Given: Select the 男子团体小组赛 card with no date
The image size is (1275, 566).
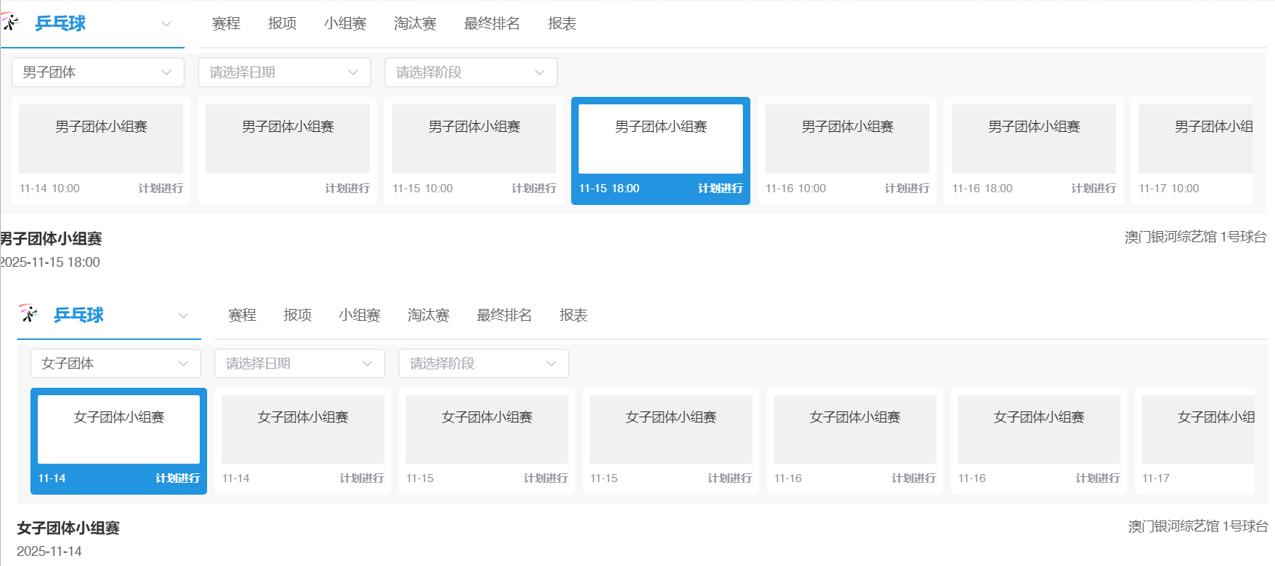Looking at the screenshot, I should pos(288,151).
